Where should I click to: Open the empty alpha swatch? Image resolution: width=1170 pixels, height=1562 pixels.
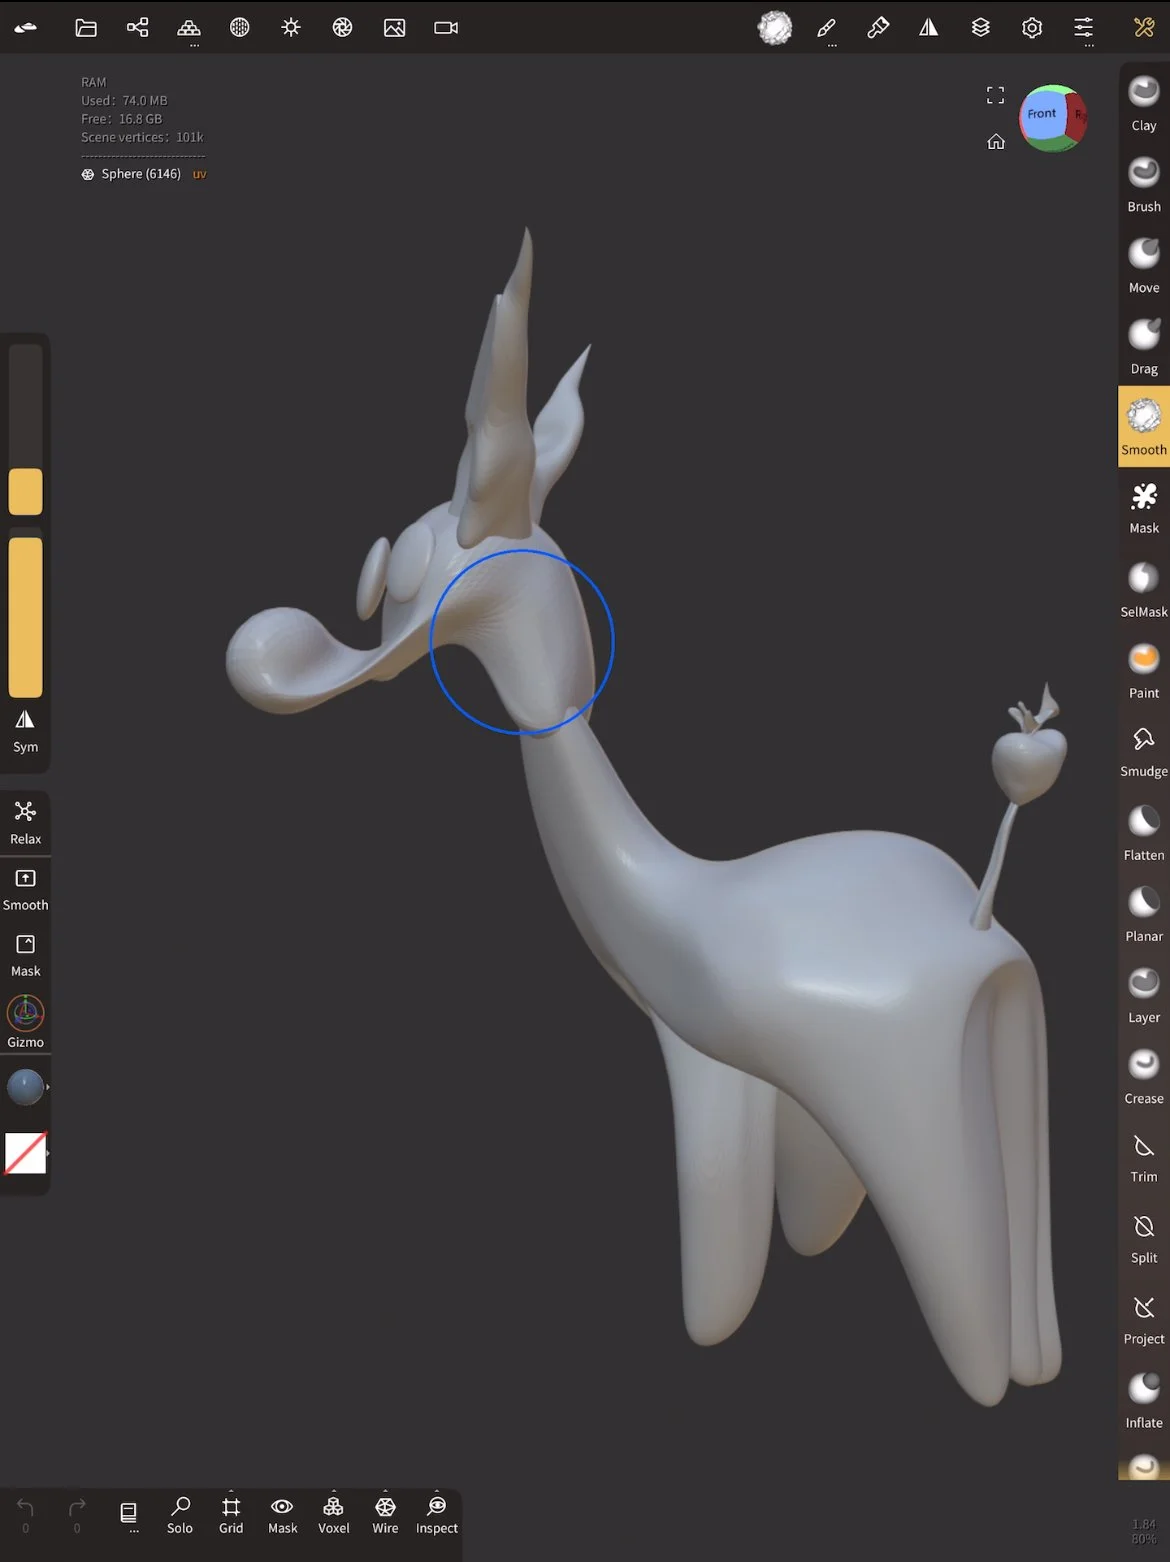[25, 1153]
